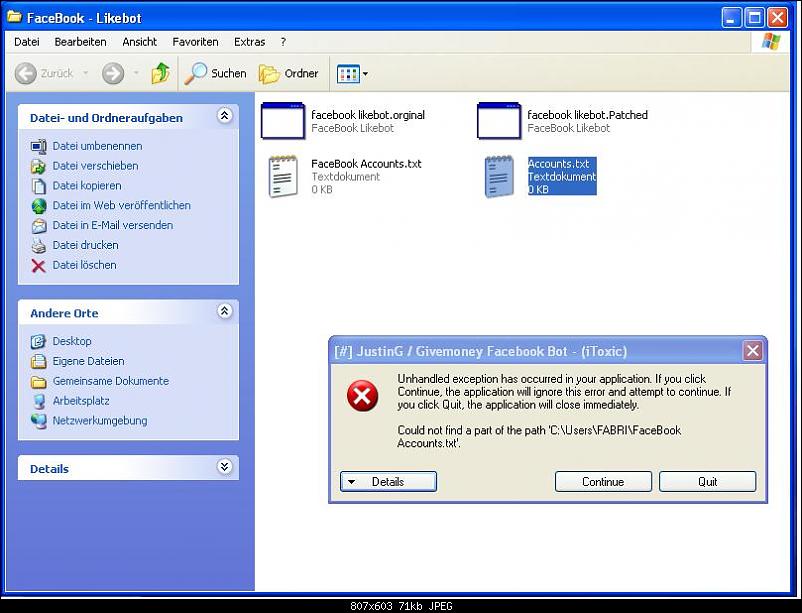This screenshot has width=802, height=613.
Task: Maximize the FaceBook - Likebot window
Action: [754, 18]
